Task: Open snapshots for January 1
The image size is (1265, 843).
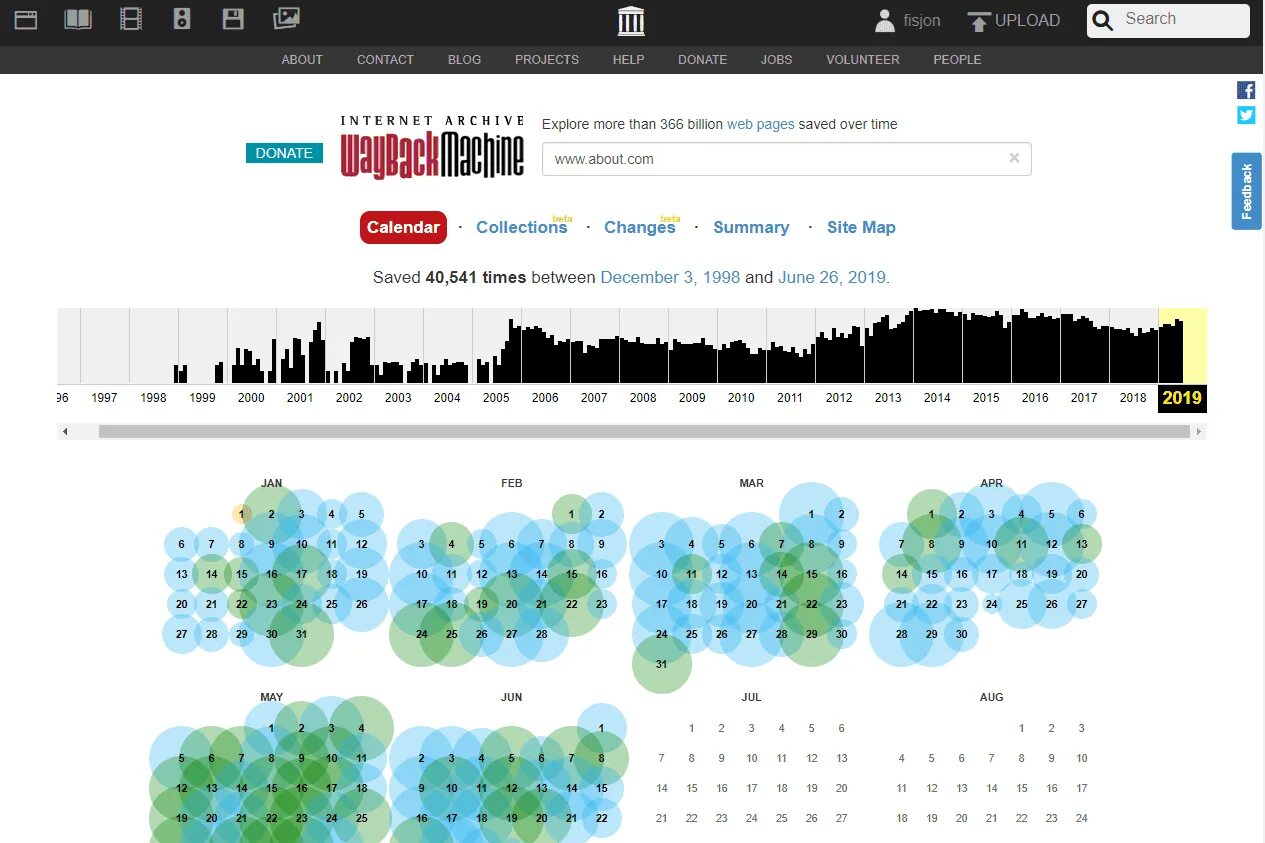Action: [242, 514]
